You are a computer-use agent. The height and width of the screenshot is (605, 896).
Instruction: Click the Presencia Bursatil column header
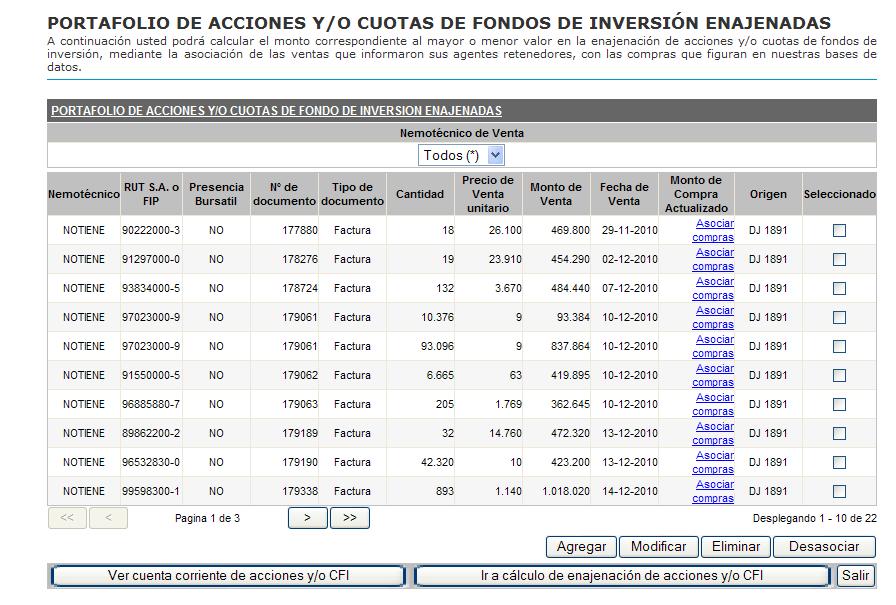pyautogui.click(x=216, y=194)
